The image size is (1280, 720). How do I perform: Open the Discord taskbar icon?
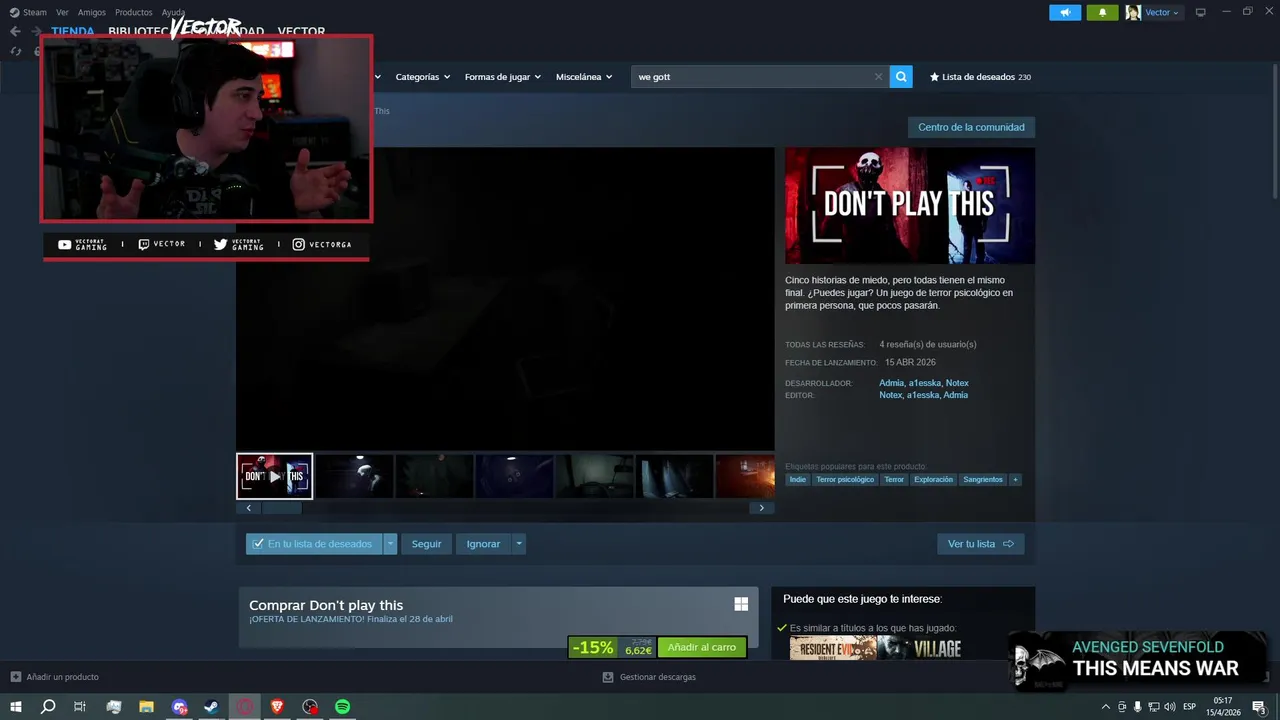(x=179, y=707)
